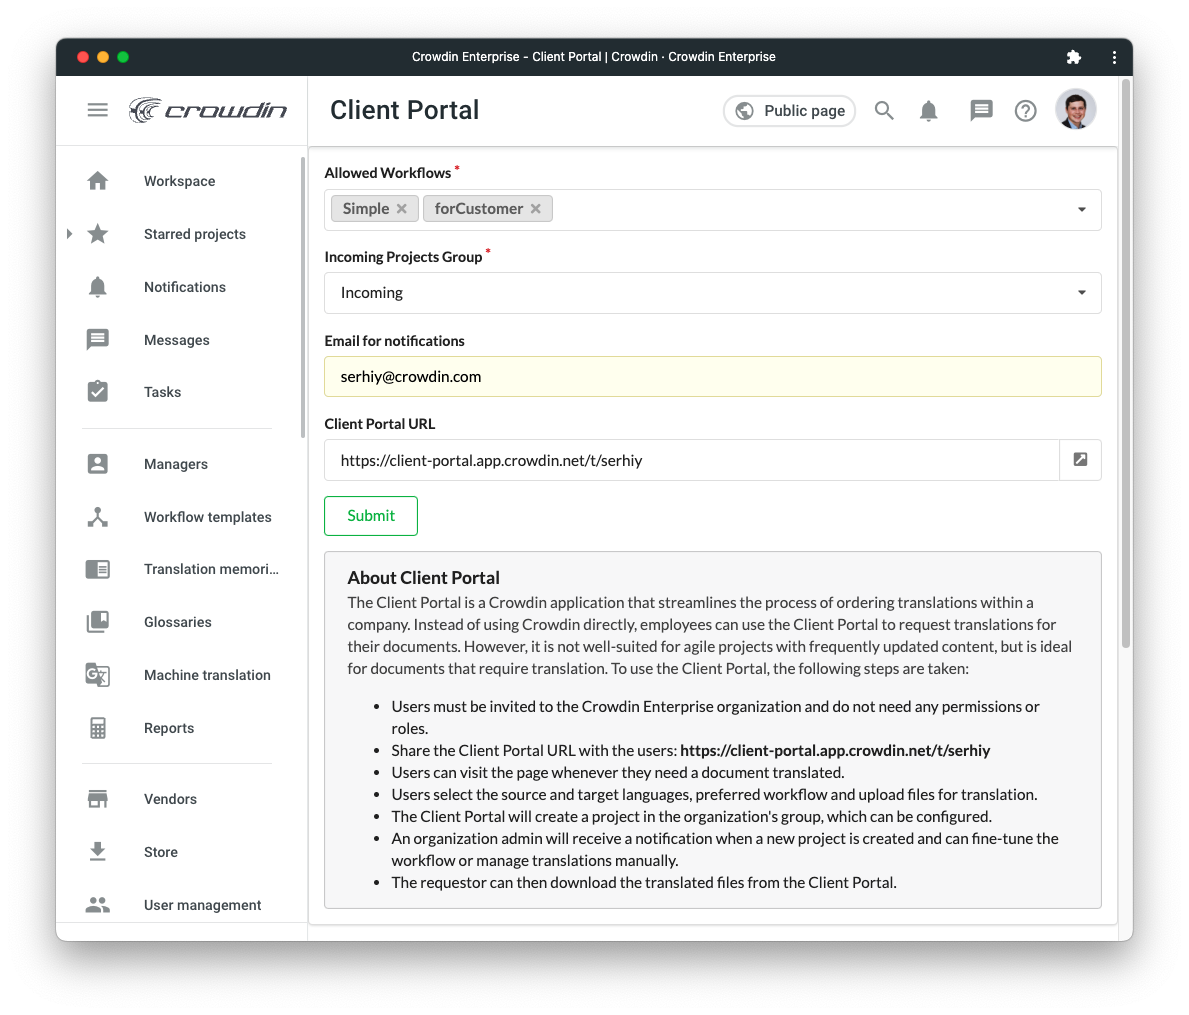Image resolution: width=1189 pixels, height=1015 pixels.
Task: Click the bold portal URL in About text
Action: [x=835, y=750]
